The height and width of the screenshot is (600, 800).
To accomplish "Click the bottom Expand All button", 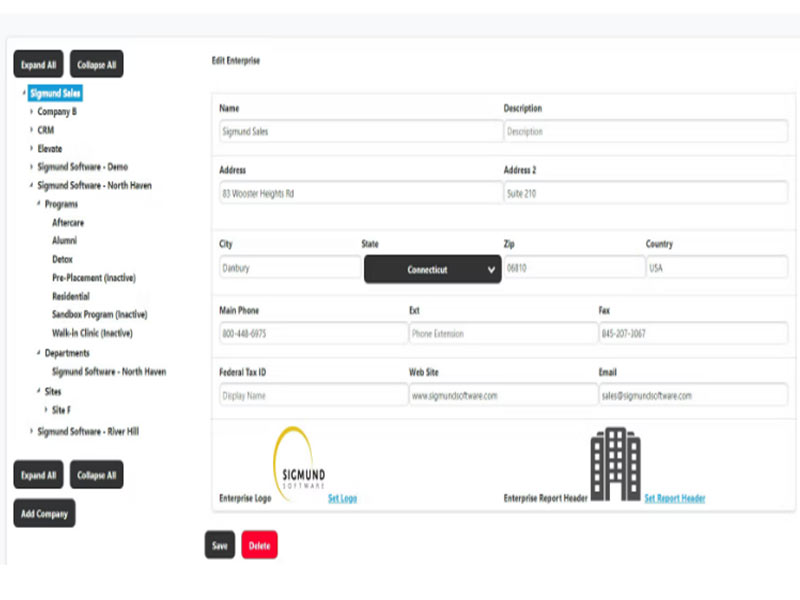I will coord(38,474).
